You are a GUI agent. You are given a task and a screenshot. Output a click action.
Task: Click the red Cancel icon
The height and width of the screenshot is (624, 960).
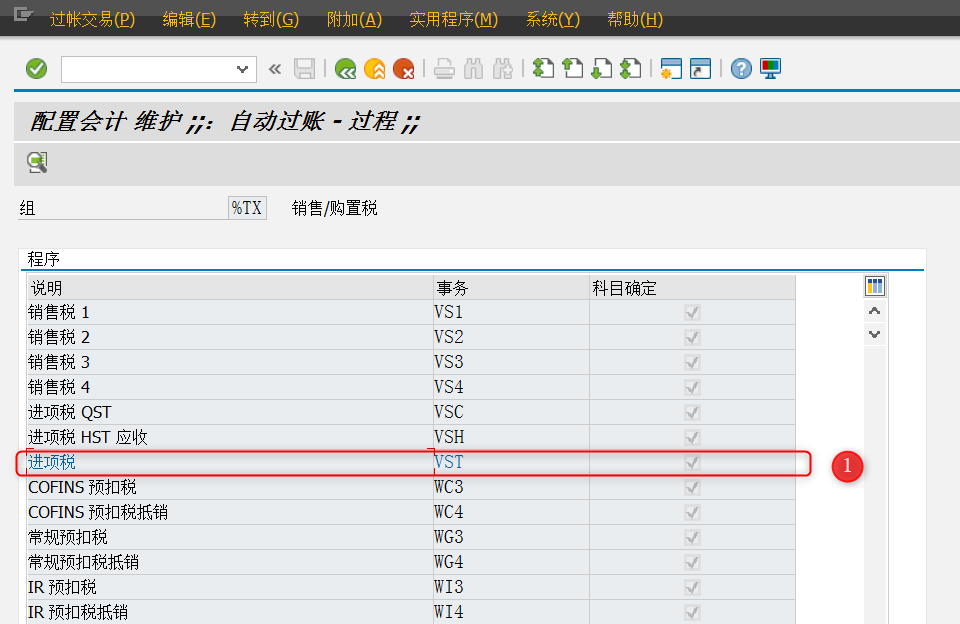(404, 69)
